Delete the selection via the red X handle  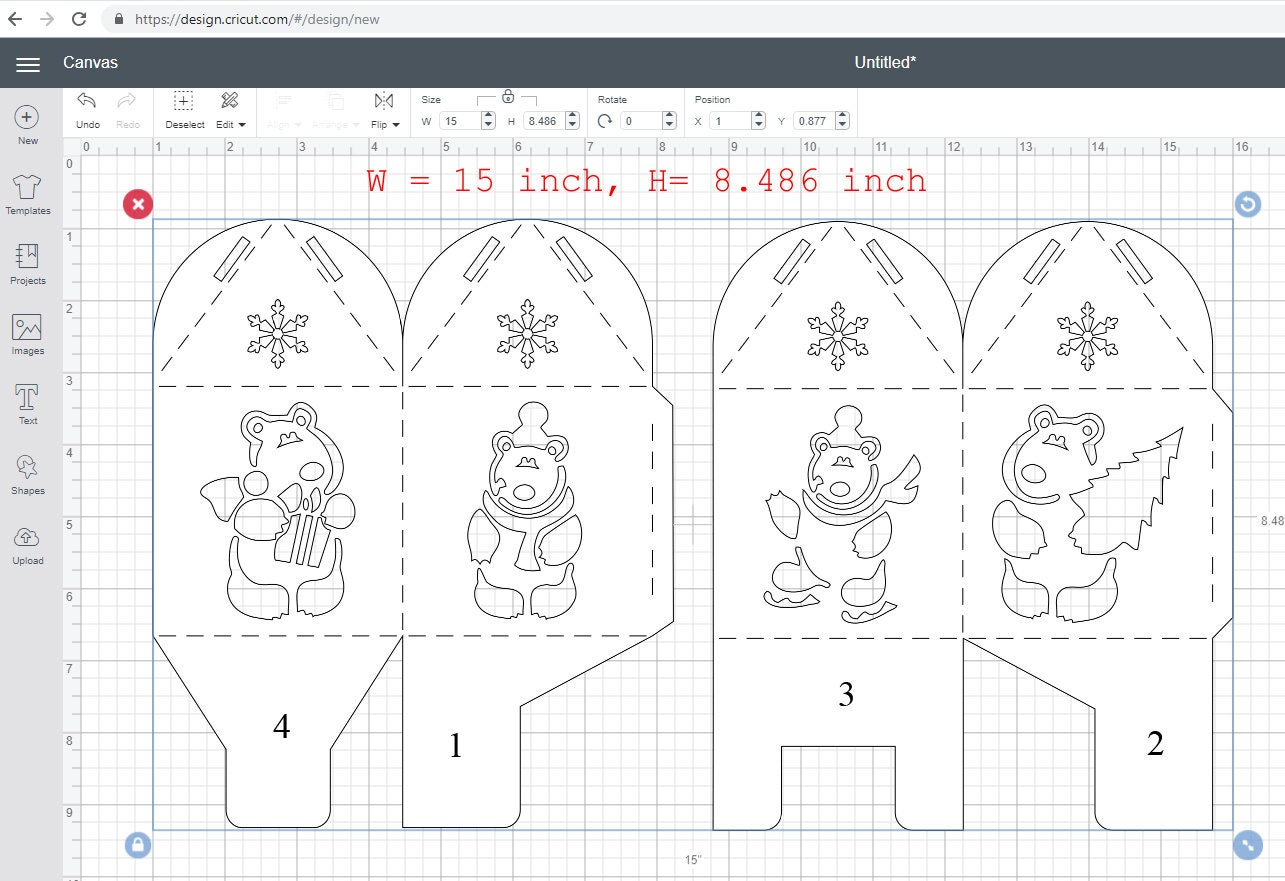click(x=138, y=204)
